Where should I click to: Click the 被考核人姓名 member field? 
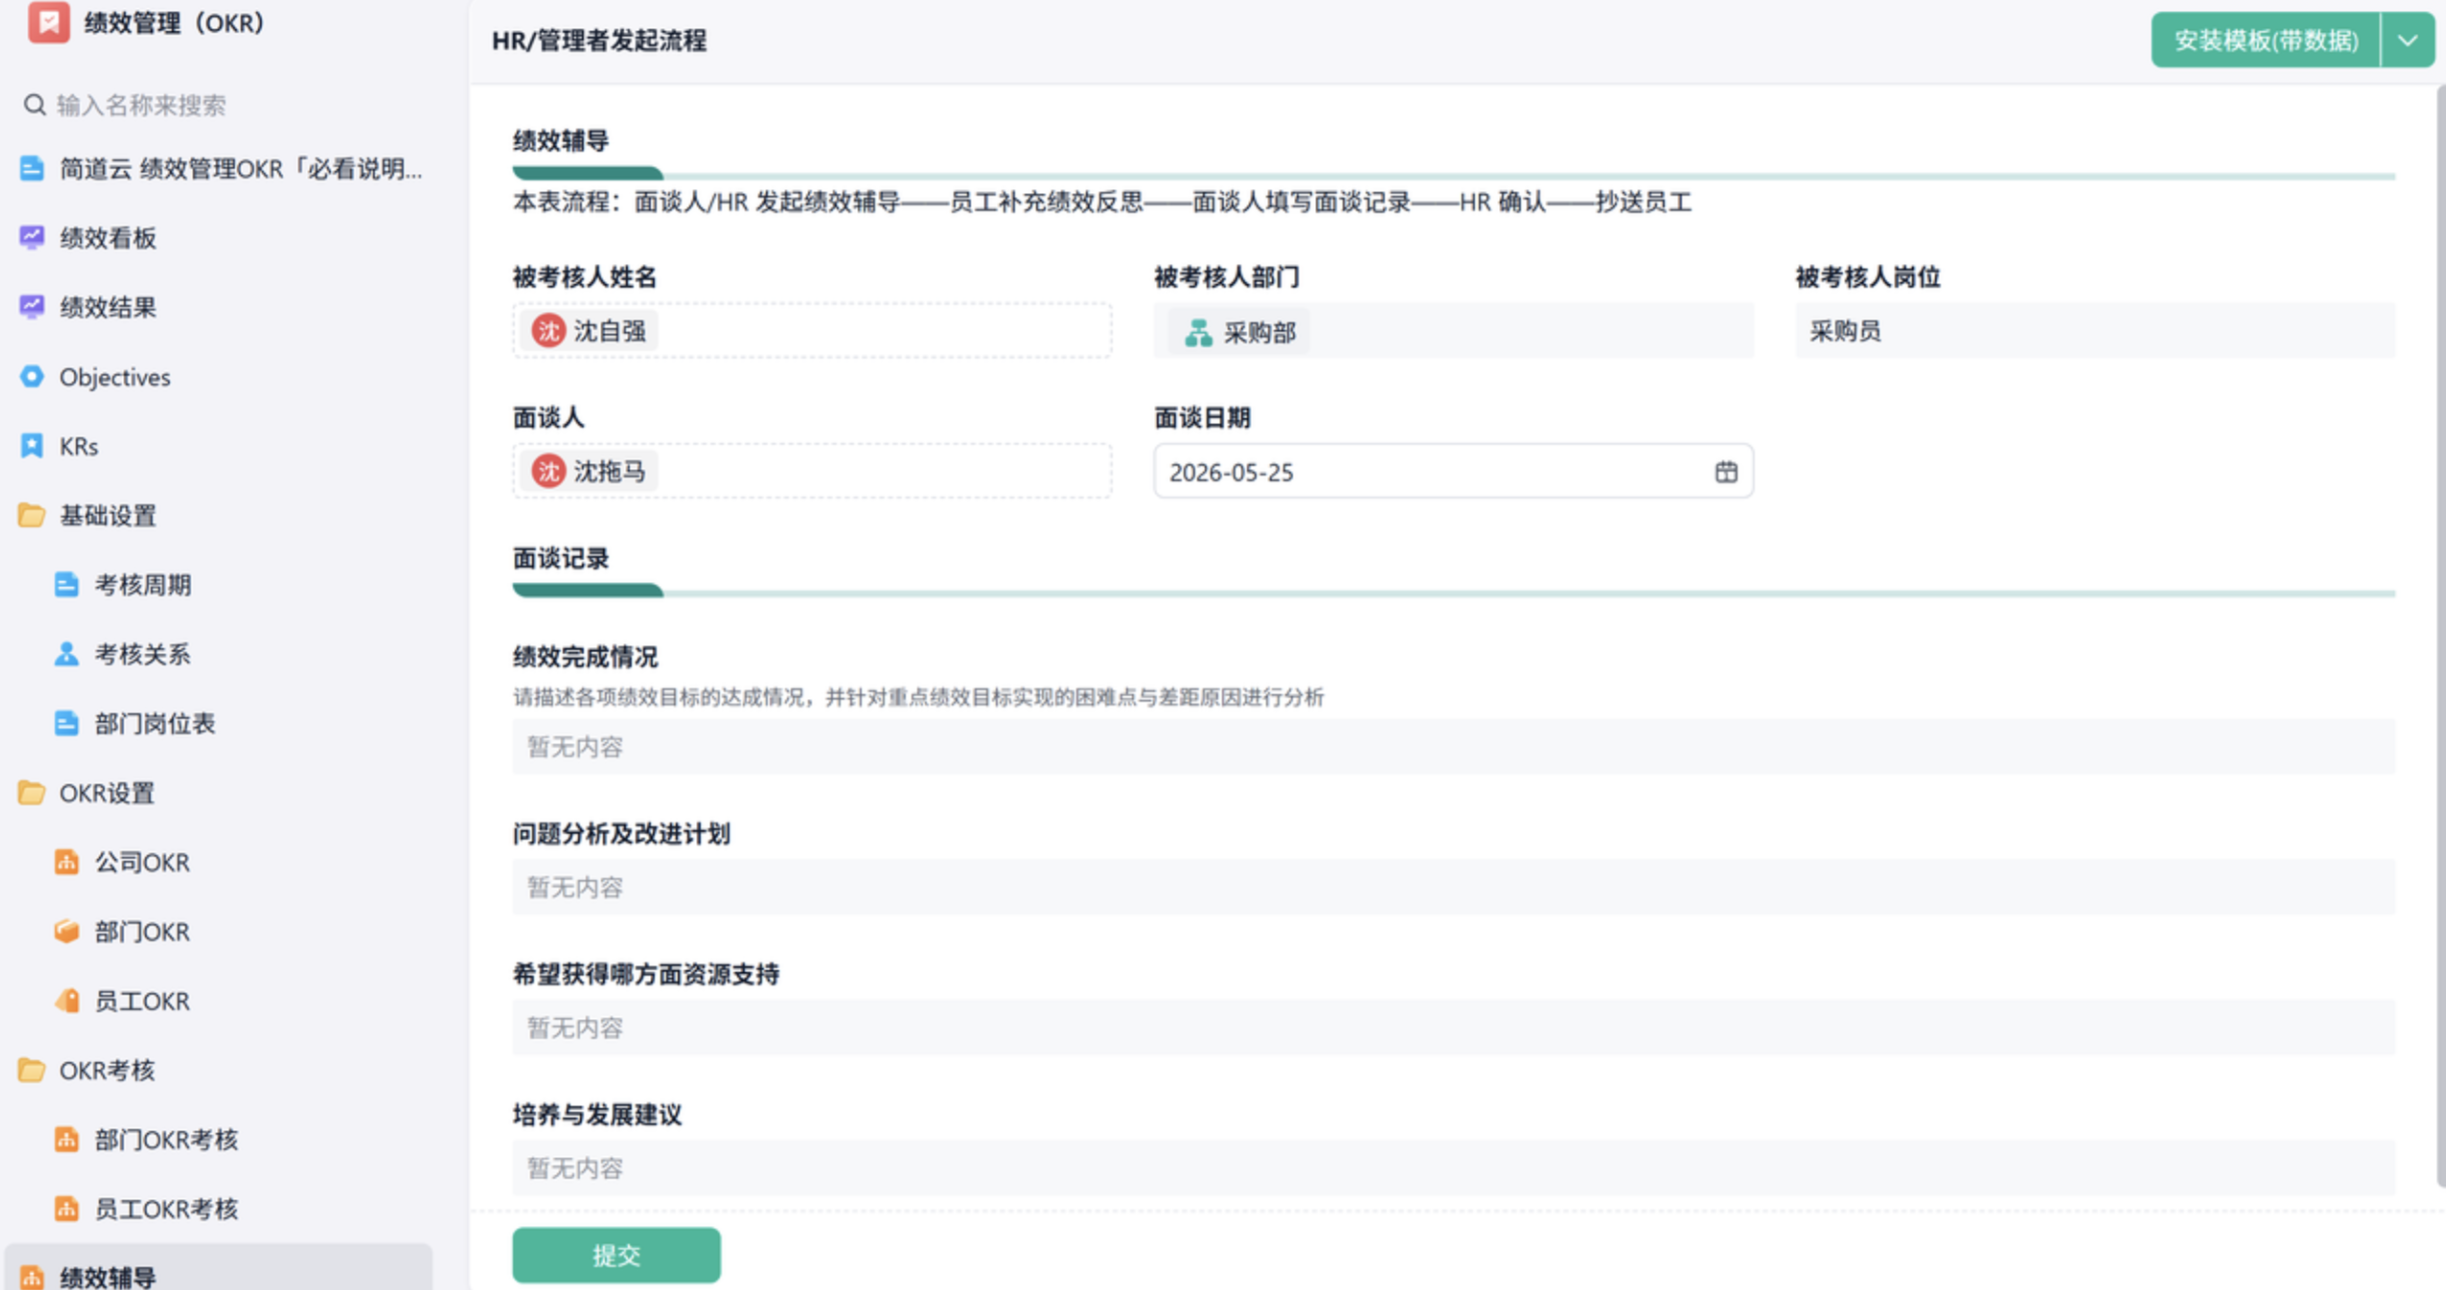tap(812, 331)
